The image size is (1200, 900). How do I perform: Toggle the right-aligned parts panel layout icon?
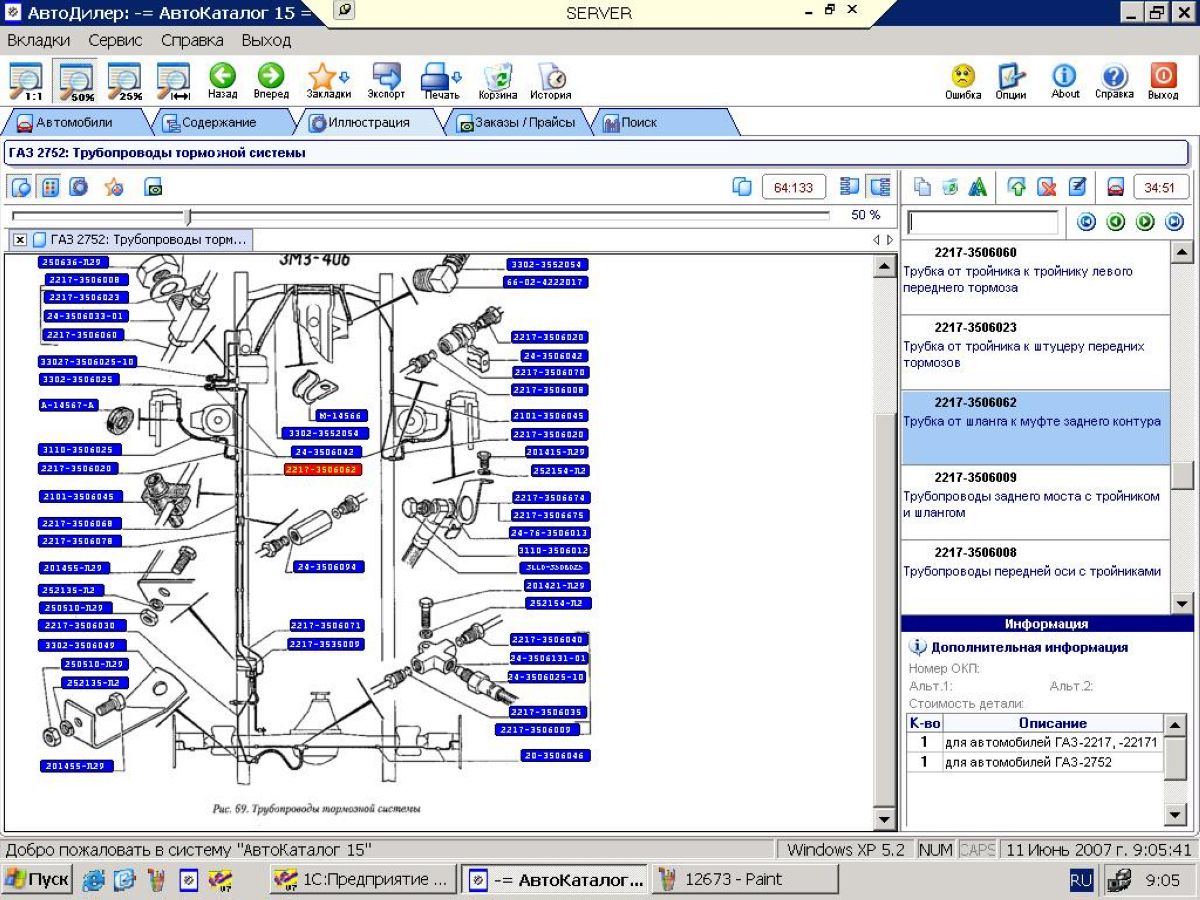pyautogui.click(x=880, y=187)
